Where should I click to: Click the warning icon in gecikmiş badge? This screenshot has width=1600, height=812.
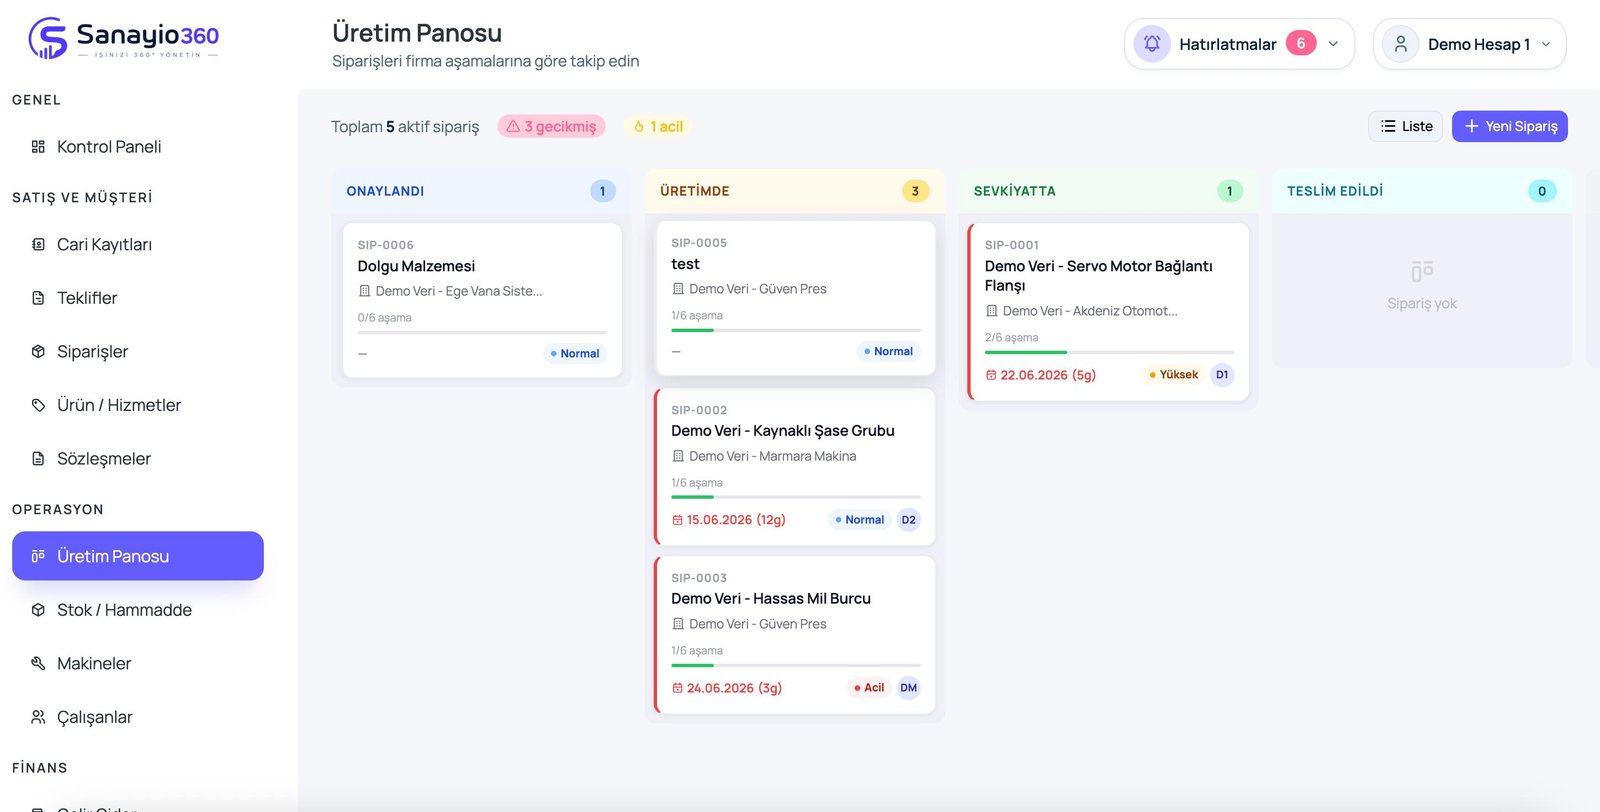(x=513, y=126)
